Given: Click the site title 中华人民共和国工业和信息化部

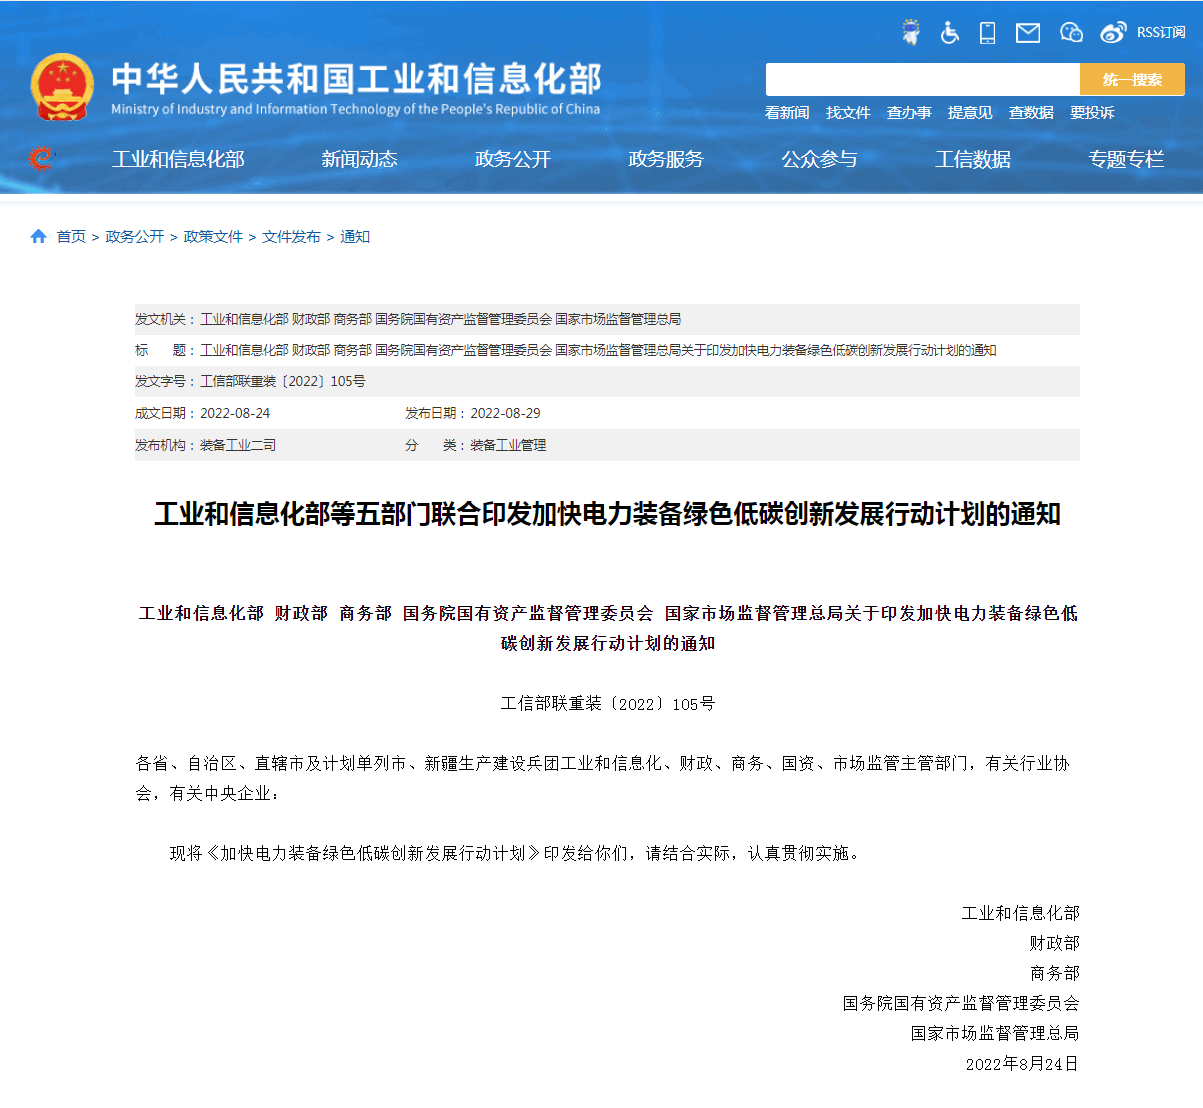Looking at the screenshot, I should 356,79.
